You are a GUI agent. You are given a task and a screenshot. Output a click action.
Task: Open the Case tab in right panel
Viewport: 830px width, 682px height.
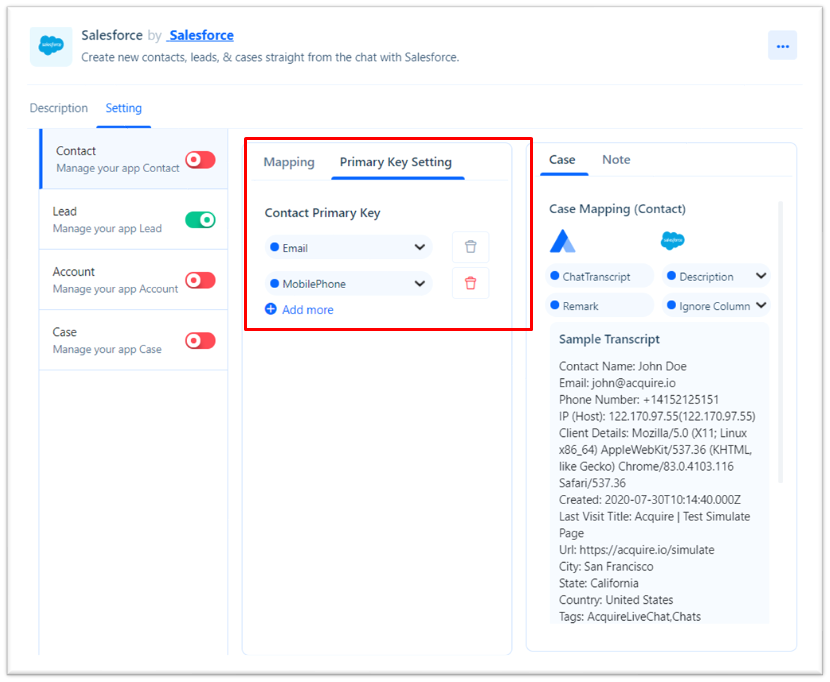coord(562,159)
